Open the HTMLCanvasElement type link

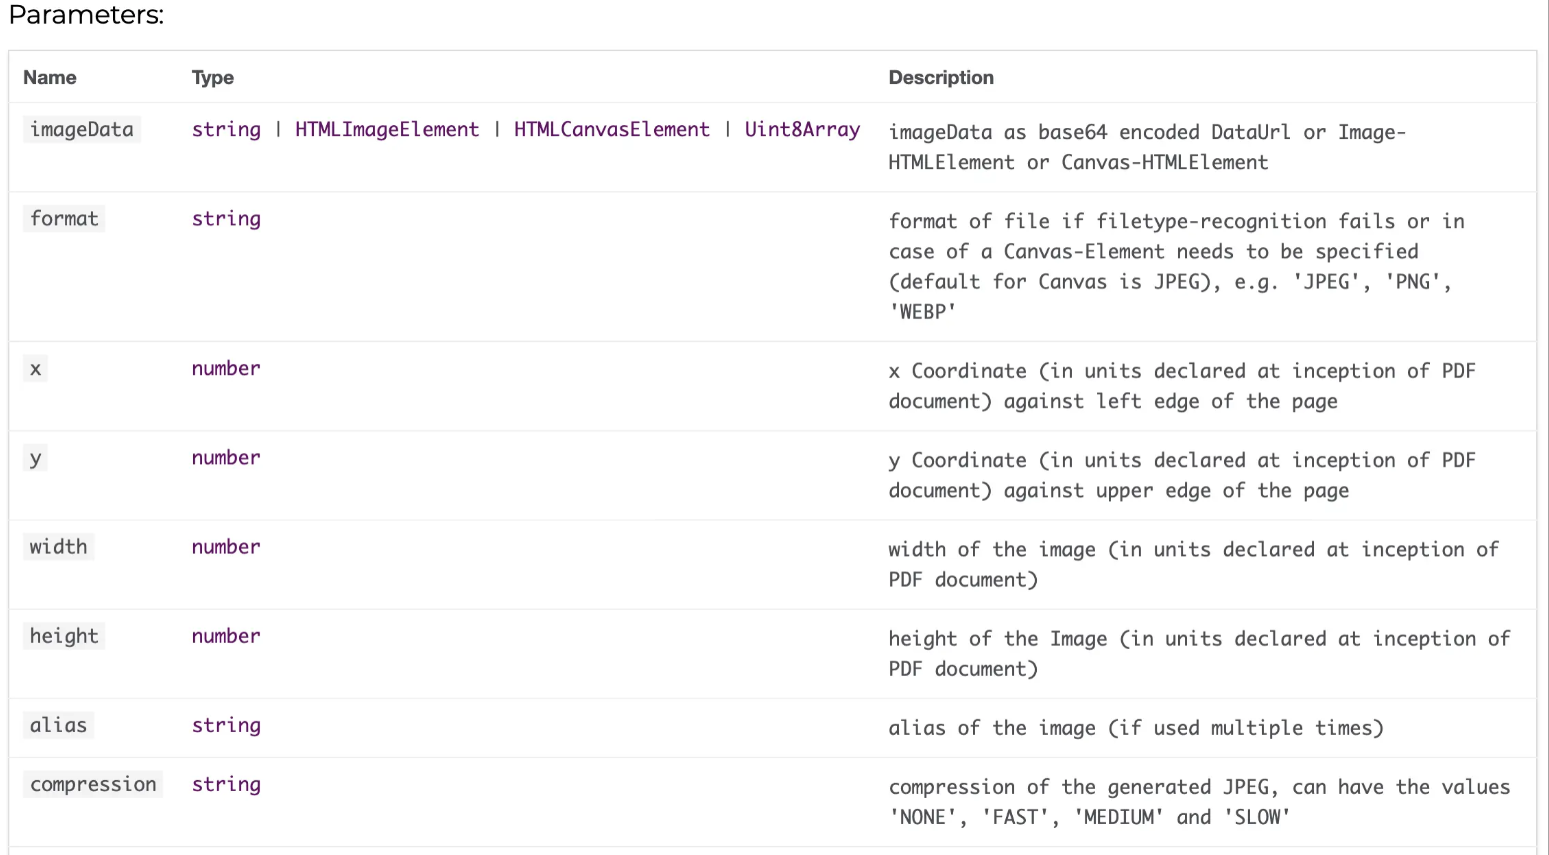612,130
